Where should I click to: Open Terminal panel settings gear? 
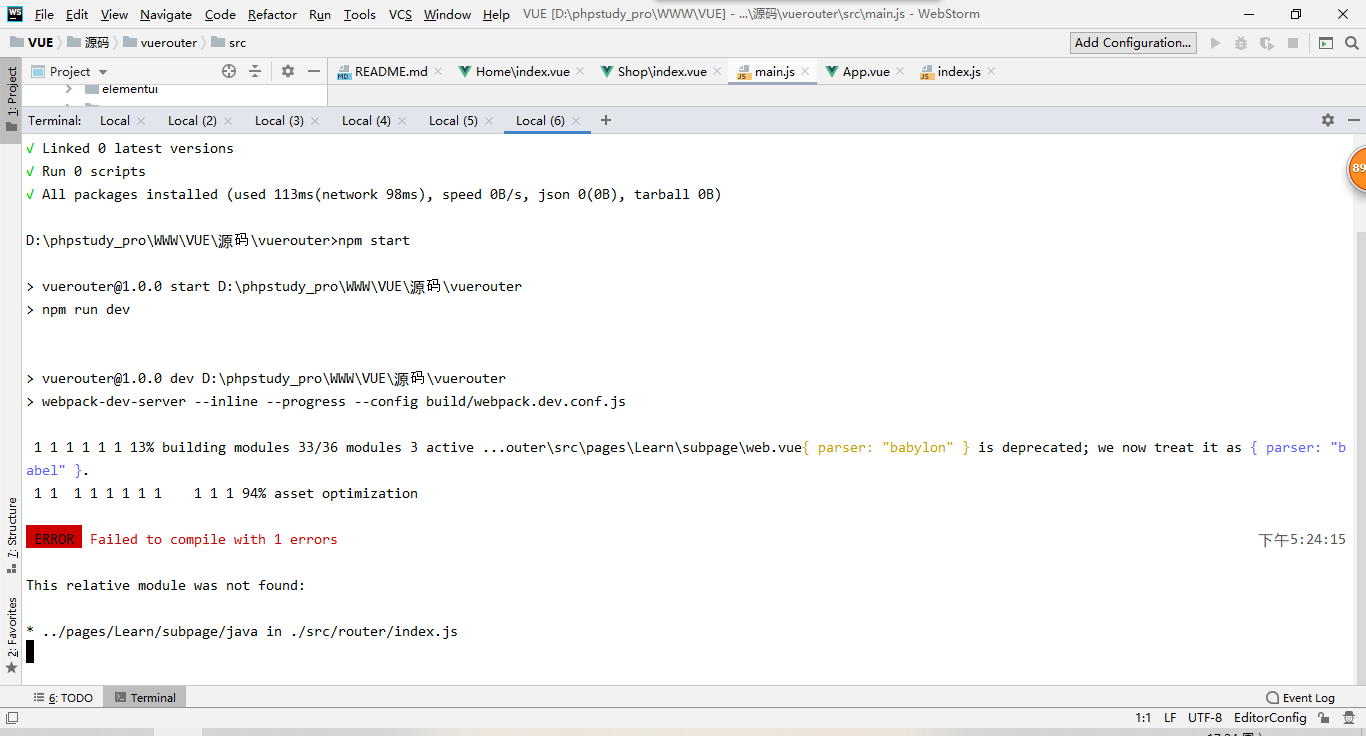click(x=1328, y=120)
